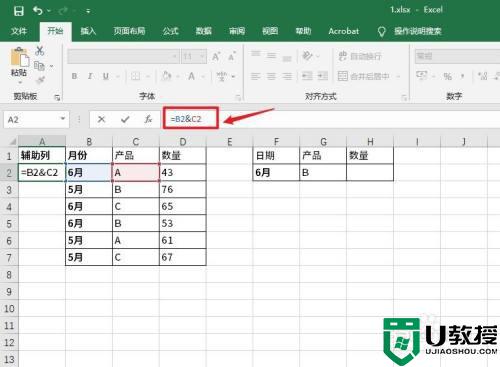Select row 5 header
The height and width of the screenshot is (367, 500).
(x=9, y=224)
